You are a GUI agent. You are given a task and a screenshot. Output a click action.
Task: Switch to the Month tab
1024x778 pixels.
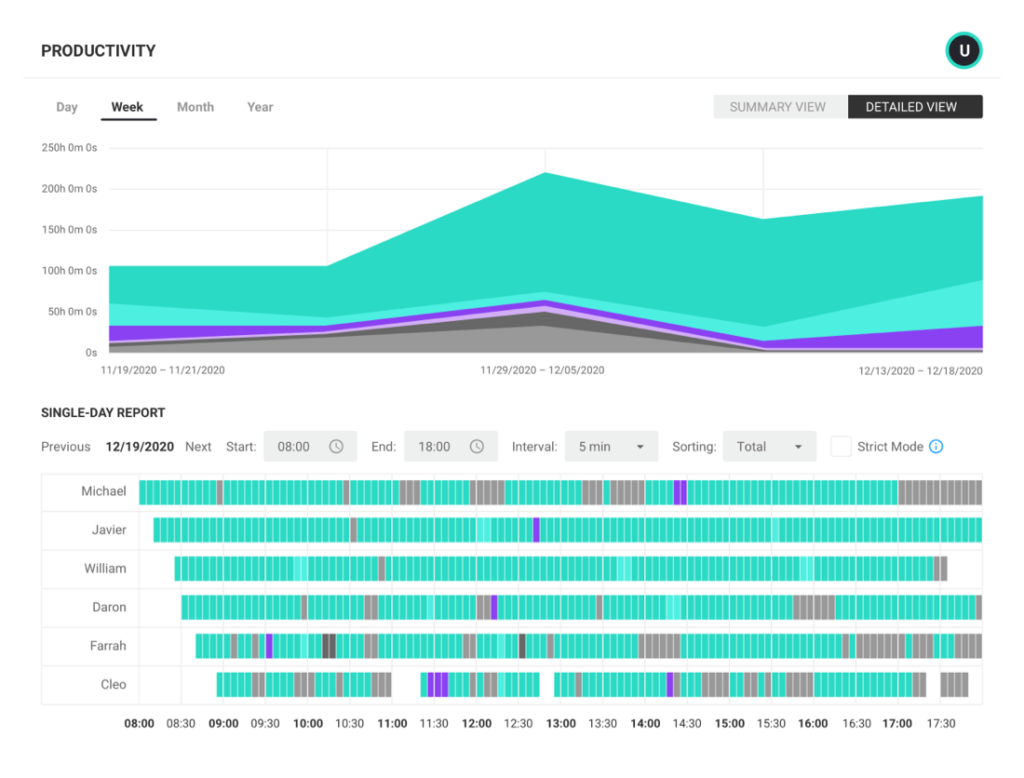tap(195, 107)
